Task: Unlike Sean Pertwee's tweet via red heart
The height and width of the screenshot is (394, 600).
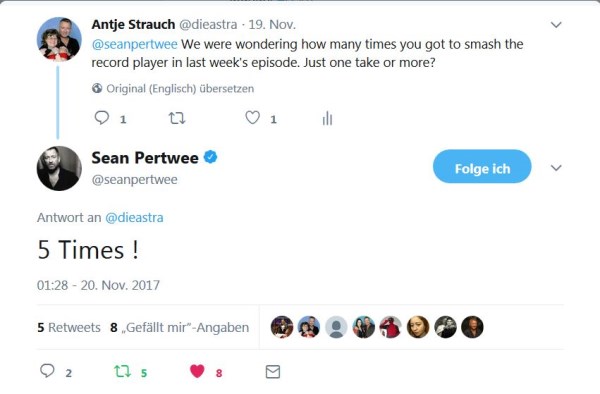Action: point(197,371)
